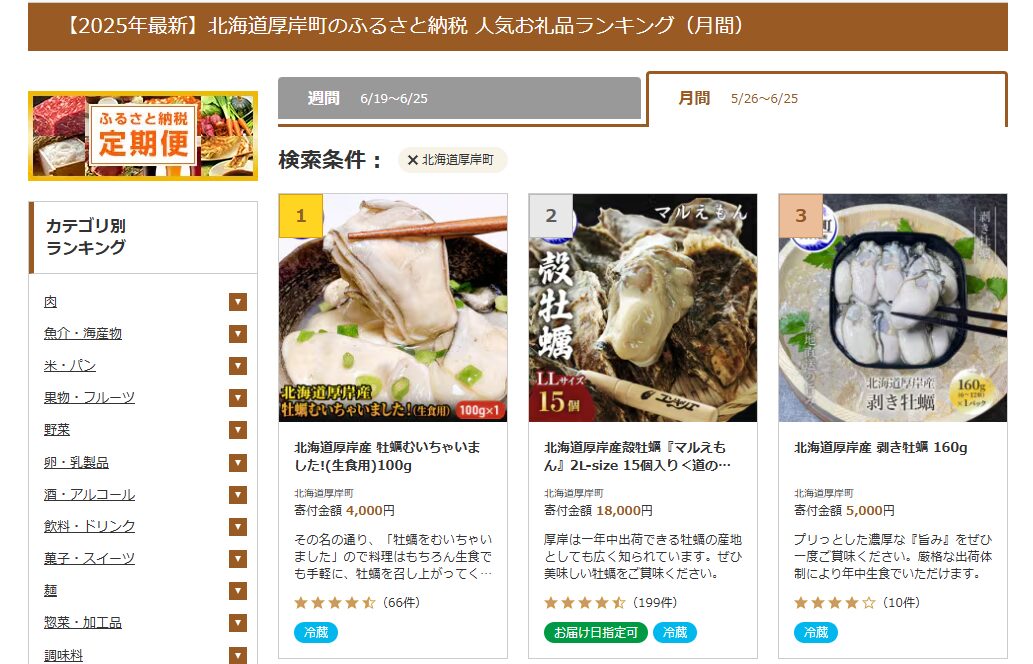Click the rank 1 oyster product image
The width and height of the screenshot is (1033, 664).
point(393,308)
